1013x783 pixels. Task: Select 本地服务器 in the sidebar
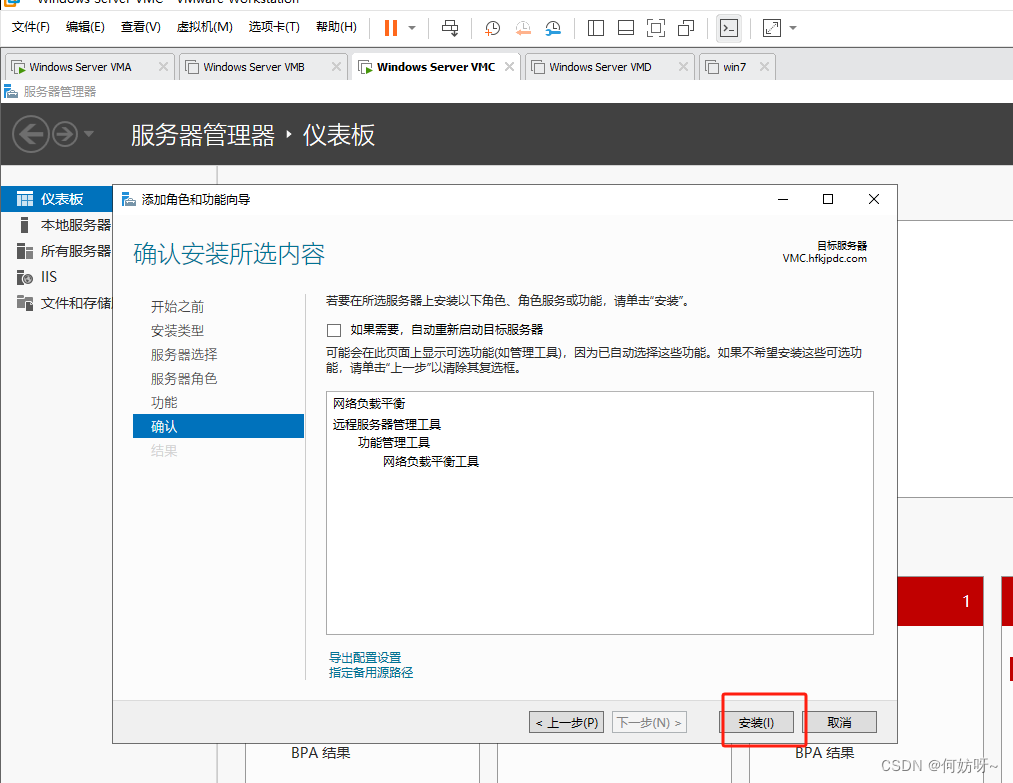coord(75,225)
